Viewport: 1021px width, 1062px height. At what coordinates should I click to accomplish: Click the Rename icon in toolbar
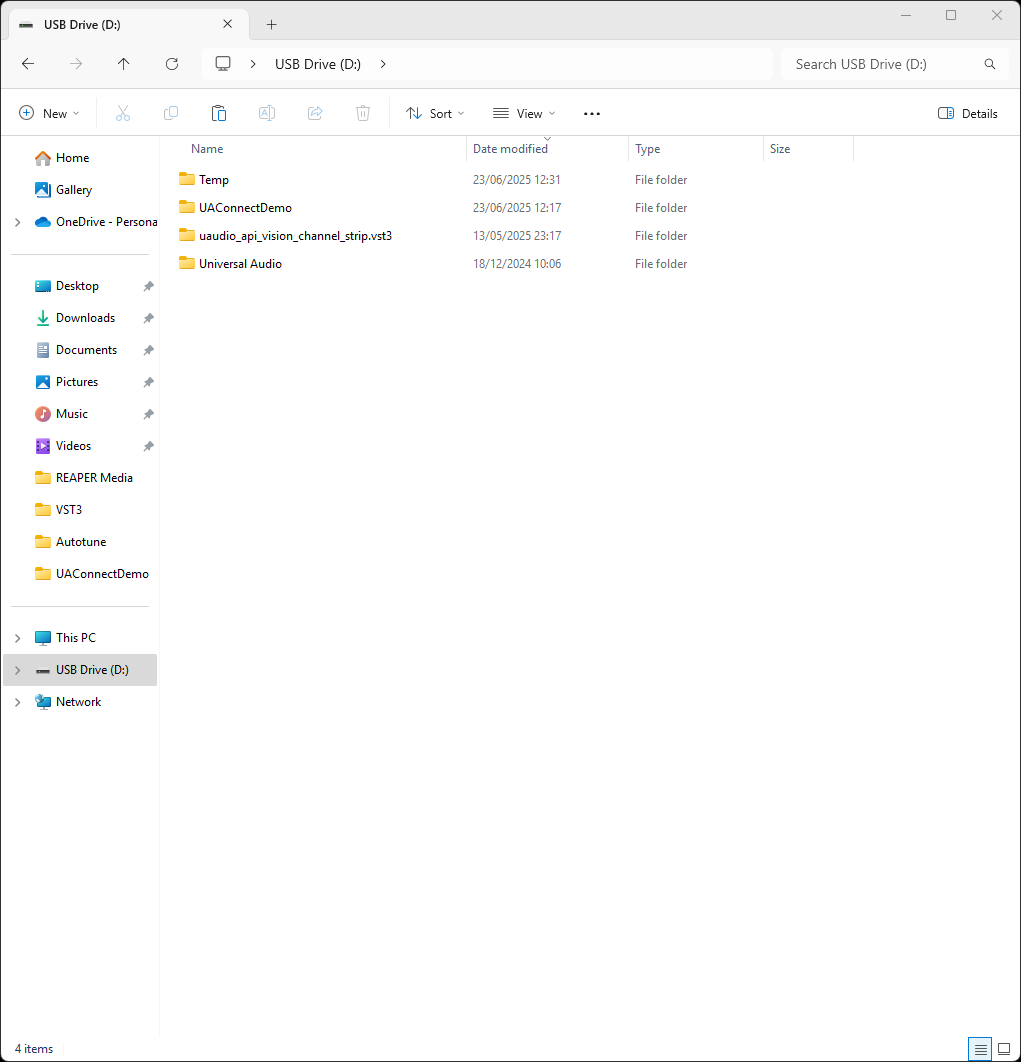click(267, 113)
